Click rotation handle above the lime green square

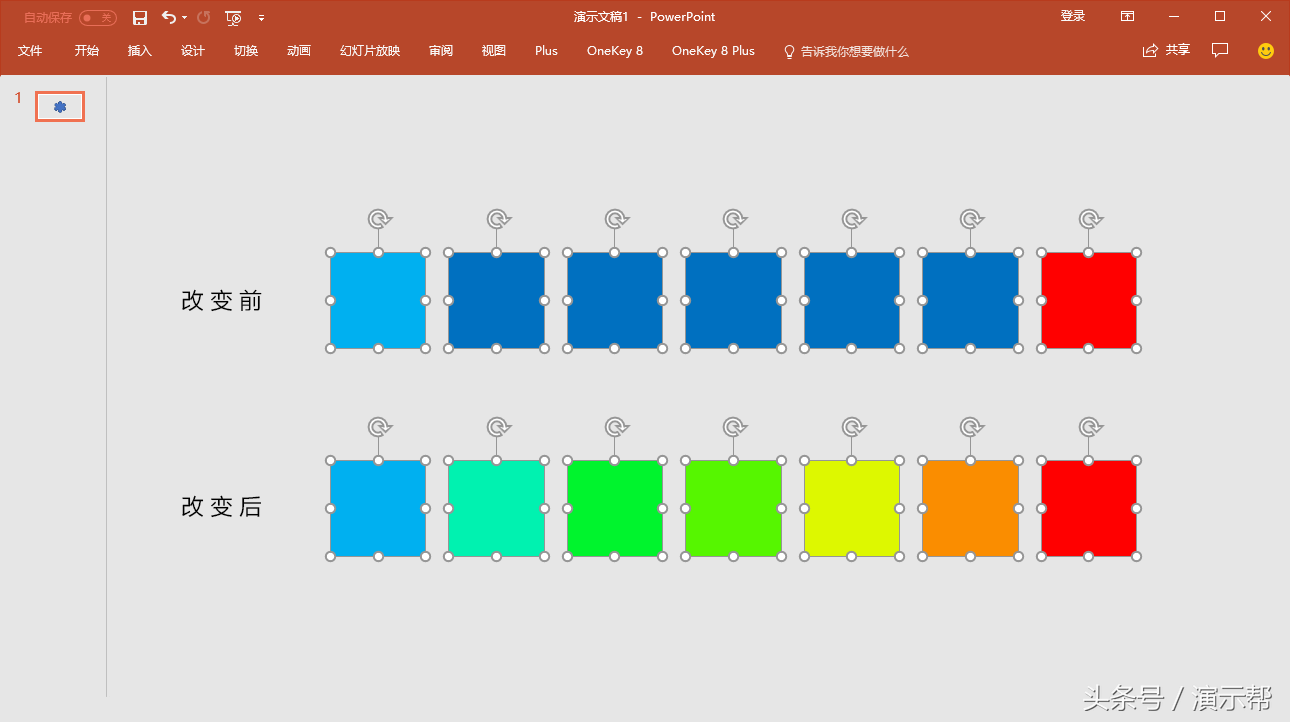[x=734, y=427]
